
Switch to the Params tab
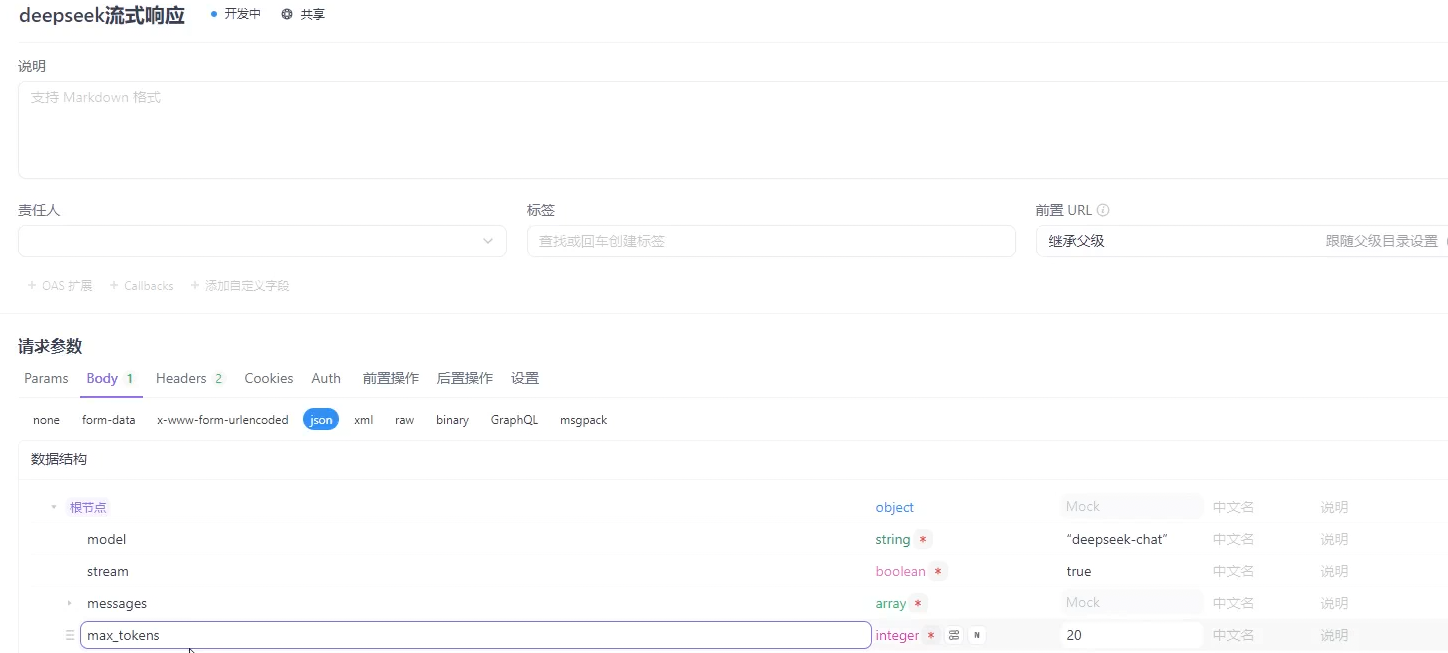point(46,378)
